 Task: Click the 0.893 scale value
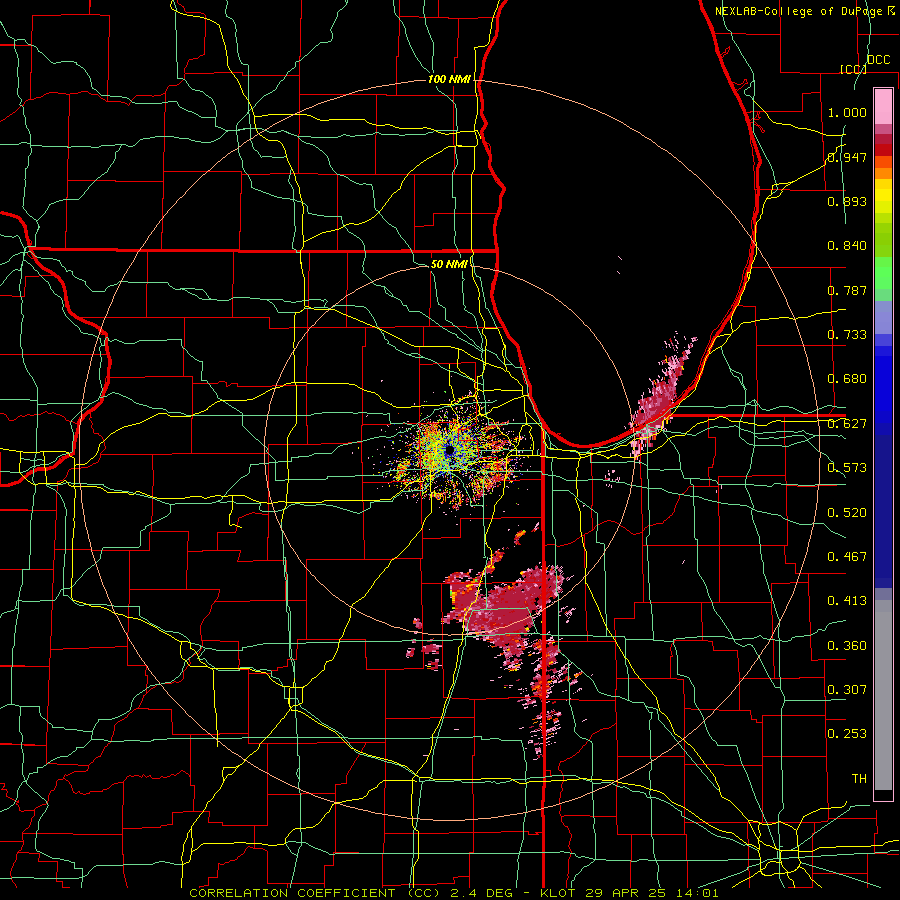click(x=847, y=201)
